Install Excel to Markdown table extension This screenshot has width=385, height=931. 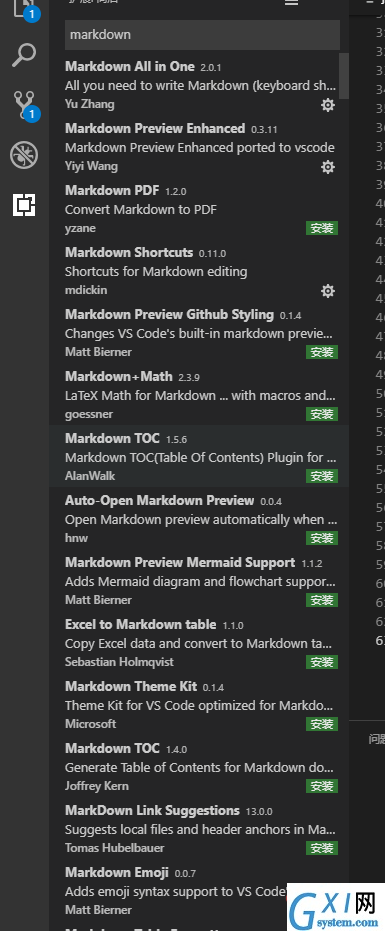pyautogui.click(x=322, y=662)
